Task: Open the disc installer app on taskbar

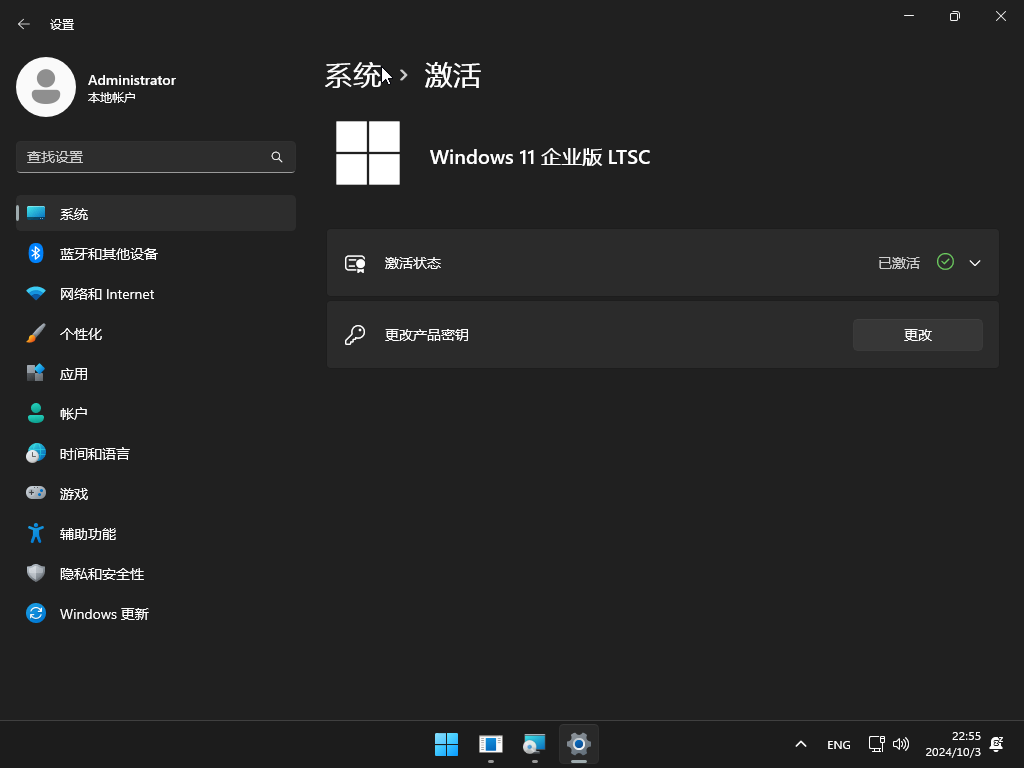Action: (x=534, y=744)
